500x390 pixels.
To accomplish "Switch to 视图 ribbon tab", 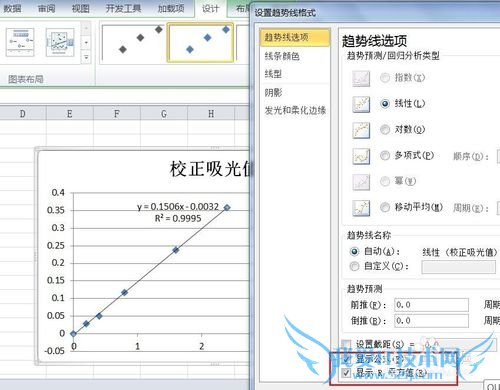I will pyautogui.click(x=80, y=8).
